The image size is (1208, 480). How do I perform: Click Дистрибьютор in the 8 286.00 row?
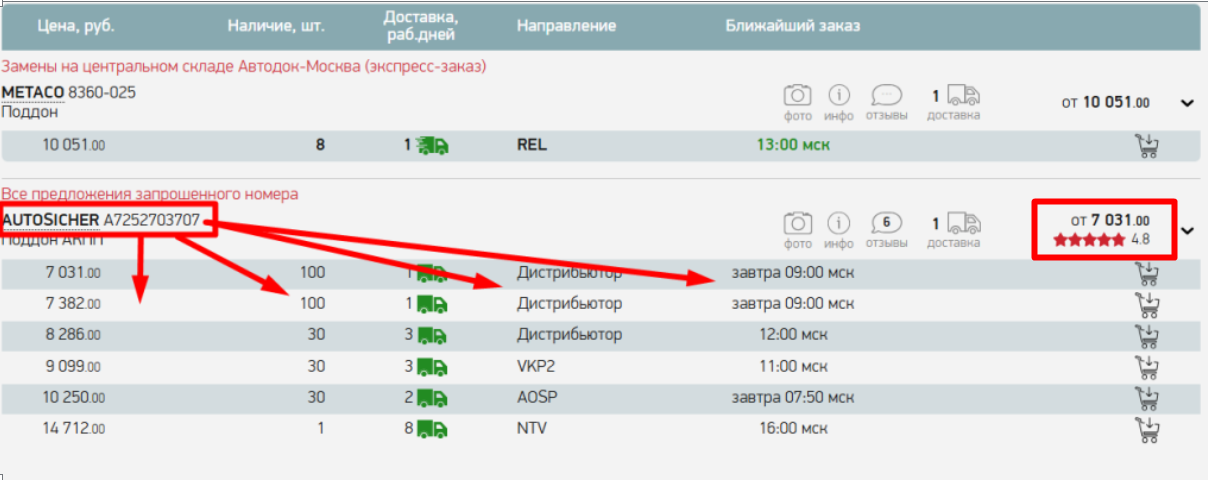pos(569,334)
